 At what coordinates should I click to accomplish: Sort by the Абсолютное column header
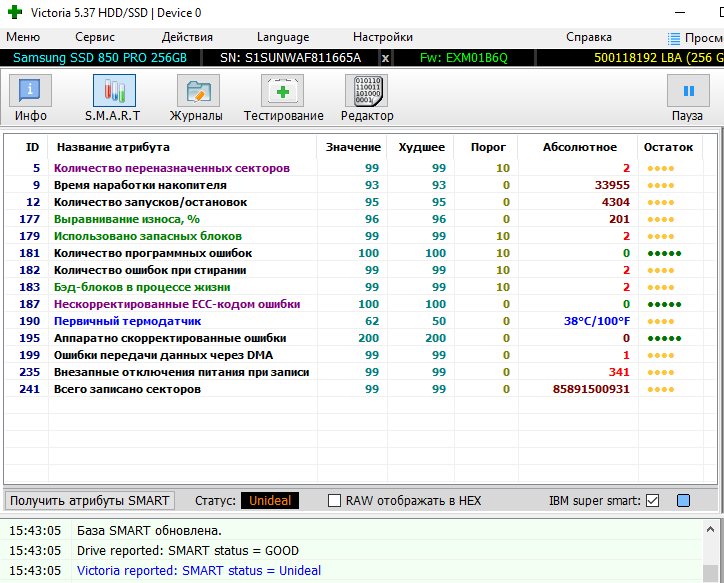point(579,147)
